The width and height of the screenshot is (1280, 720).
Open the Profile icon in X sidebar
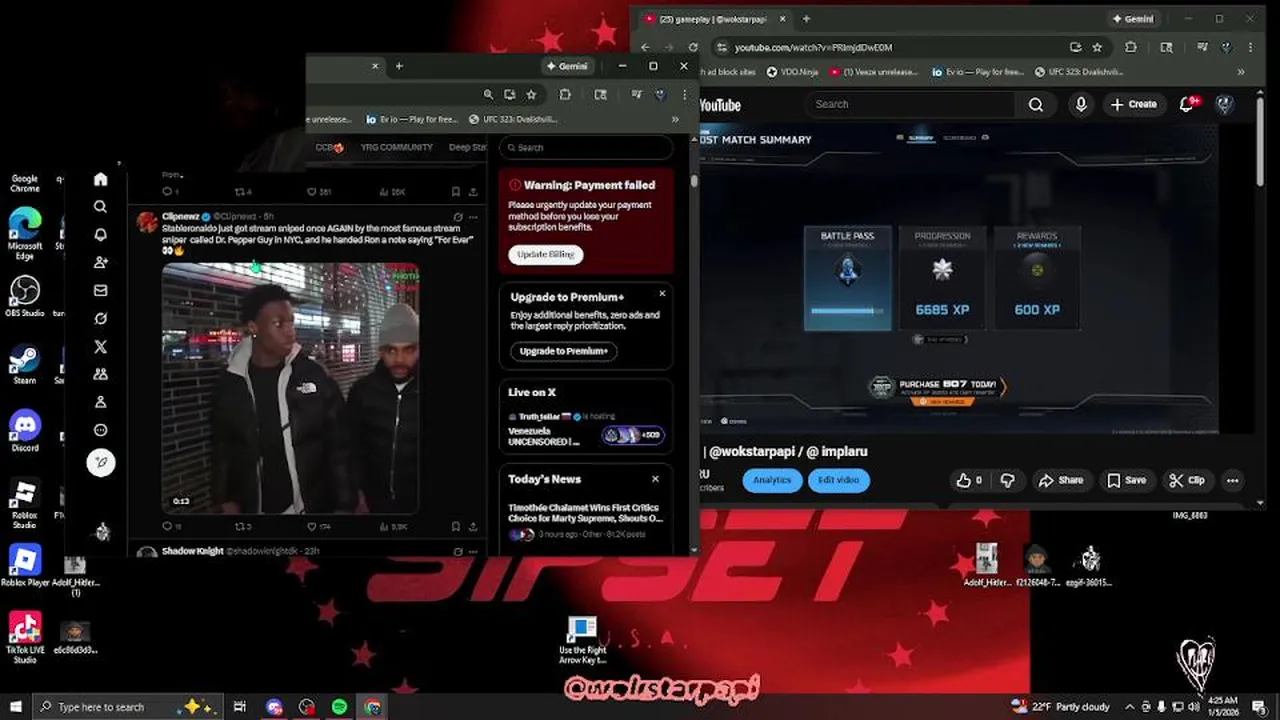point(100,402)
